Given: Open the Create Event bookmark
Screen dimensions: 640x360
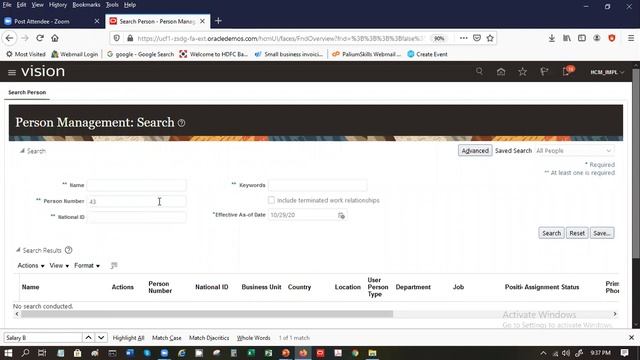Looking at the screenshot, I should click(x=427, y=54).
